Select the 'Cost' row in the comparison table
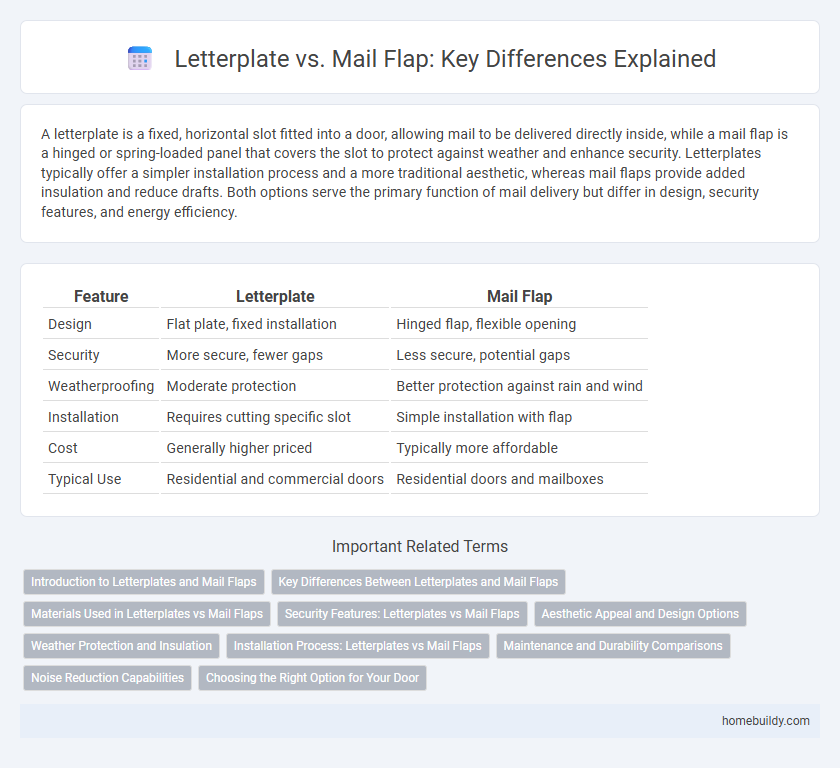 tap(62, 448)
